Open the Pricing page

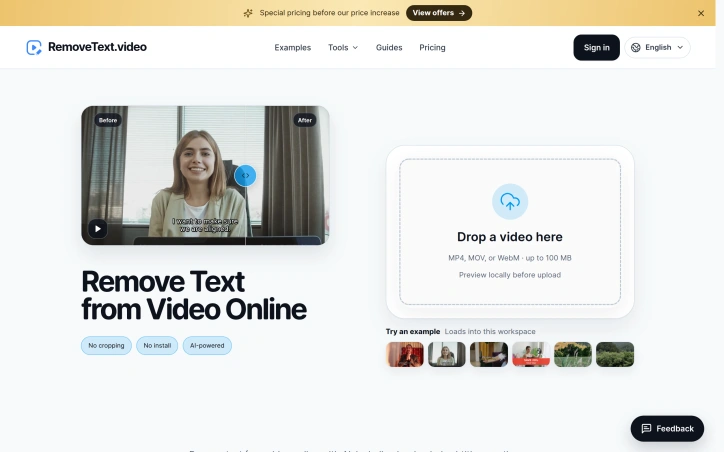[x=432, y=48]
